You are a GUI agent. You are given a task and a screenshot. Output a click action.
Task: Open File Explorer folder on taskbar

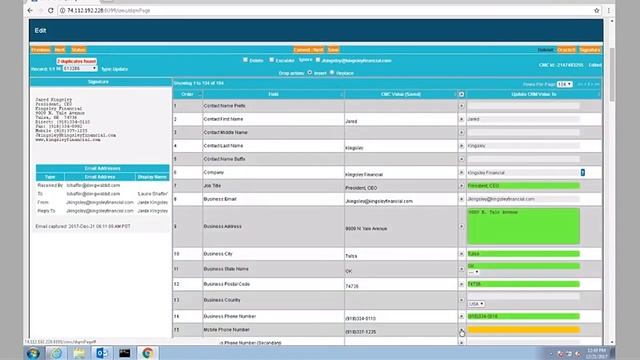point(79,353)
